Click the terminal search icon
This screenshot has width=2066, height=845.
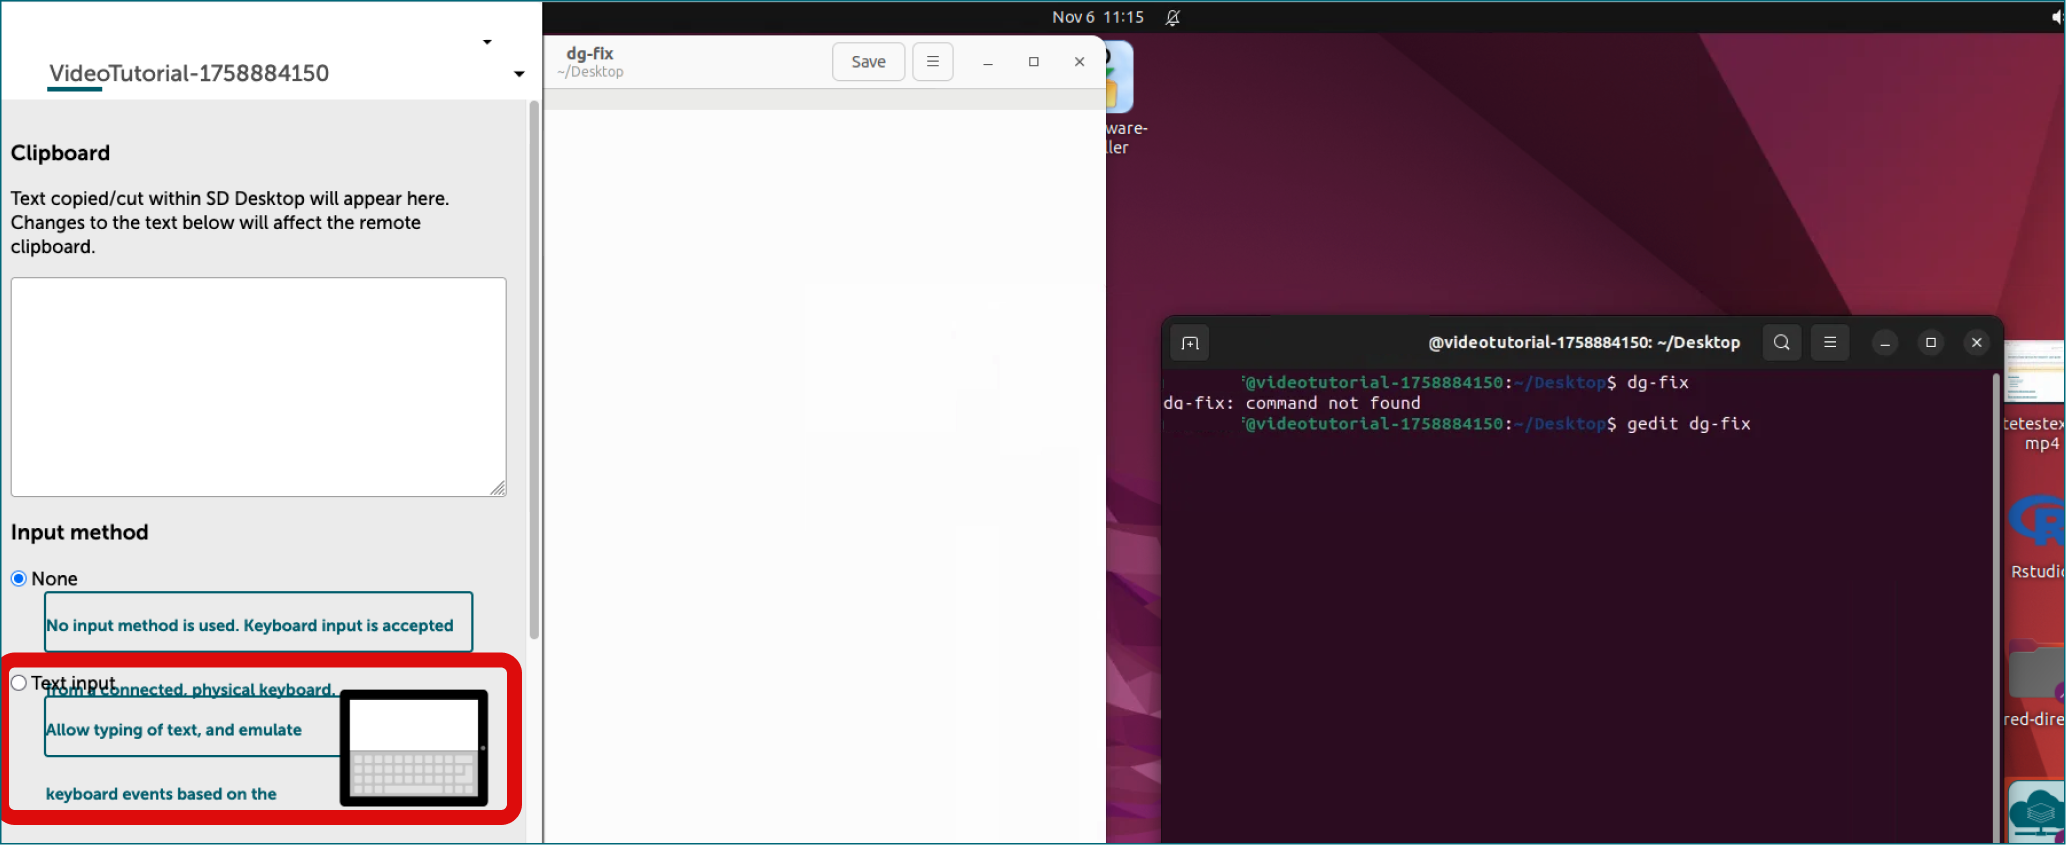point(1781,342)
